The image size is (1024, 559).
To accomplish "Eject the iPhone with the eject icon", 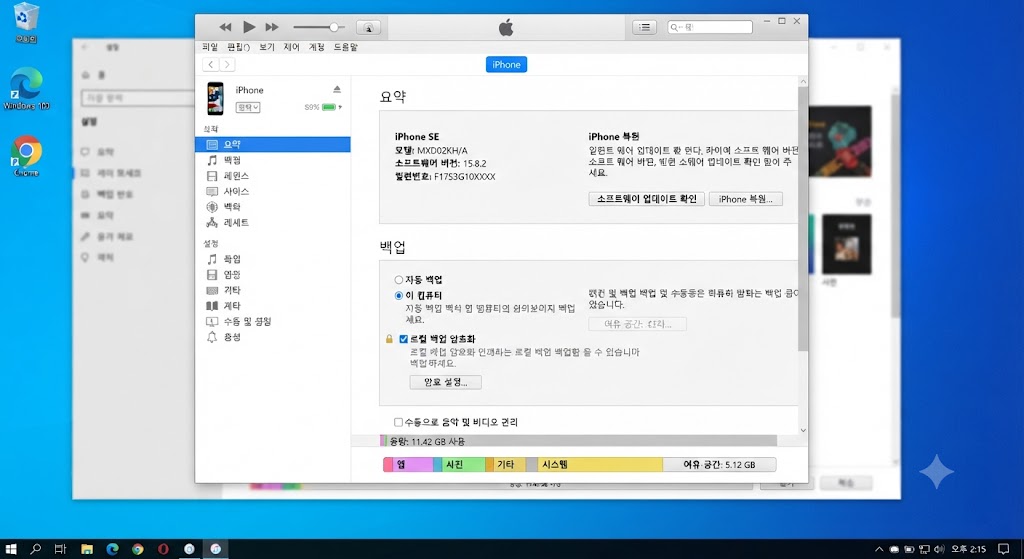I will 337,89.
